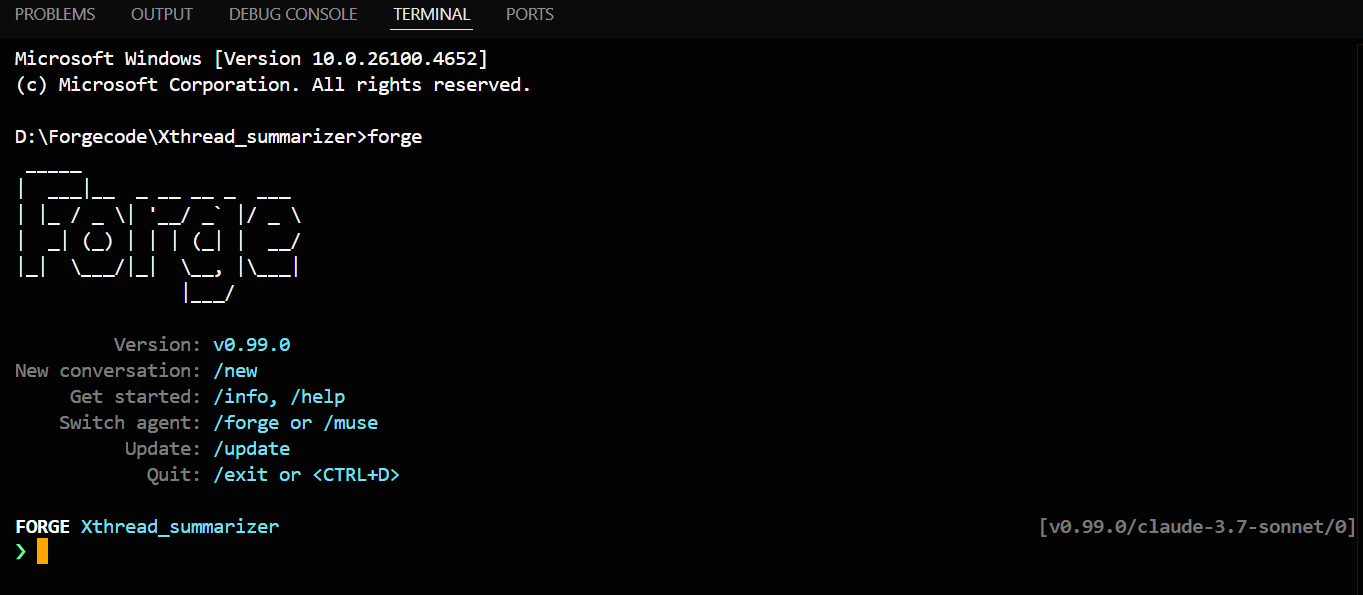
Task: Select the DEBUG CONSOLE tab
Action: 292,14
